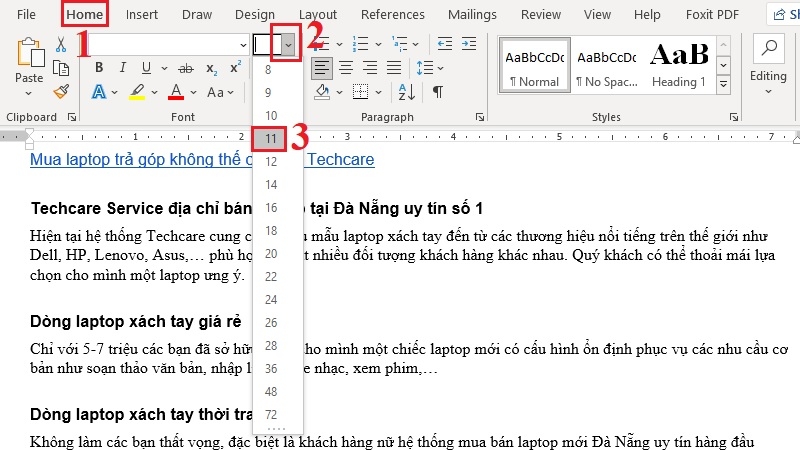The width and height of the screenshot is (800, 450).
Task: Align text right
Action: coord(370,68)
